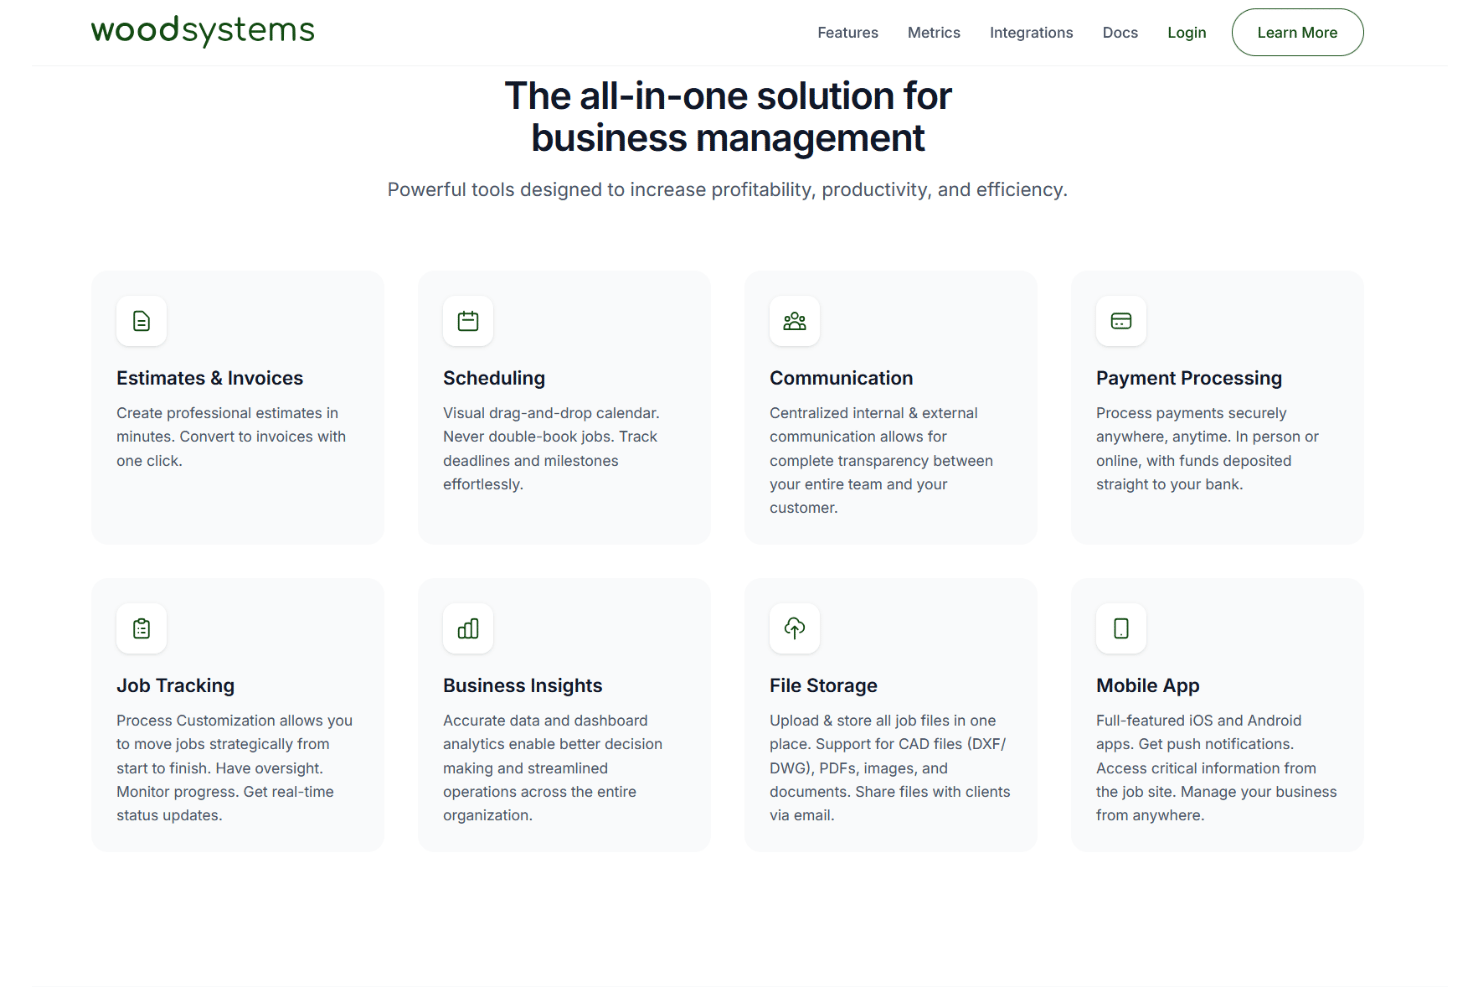Screen dimensions: 1480x987
Task: Open the Docs nav link
Action: pyautogui.click(x=1120, y=33)
